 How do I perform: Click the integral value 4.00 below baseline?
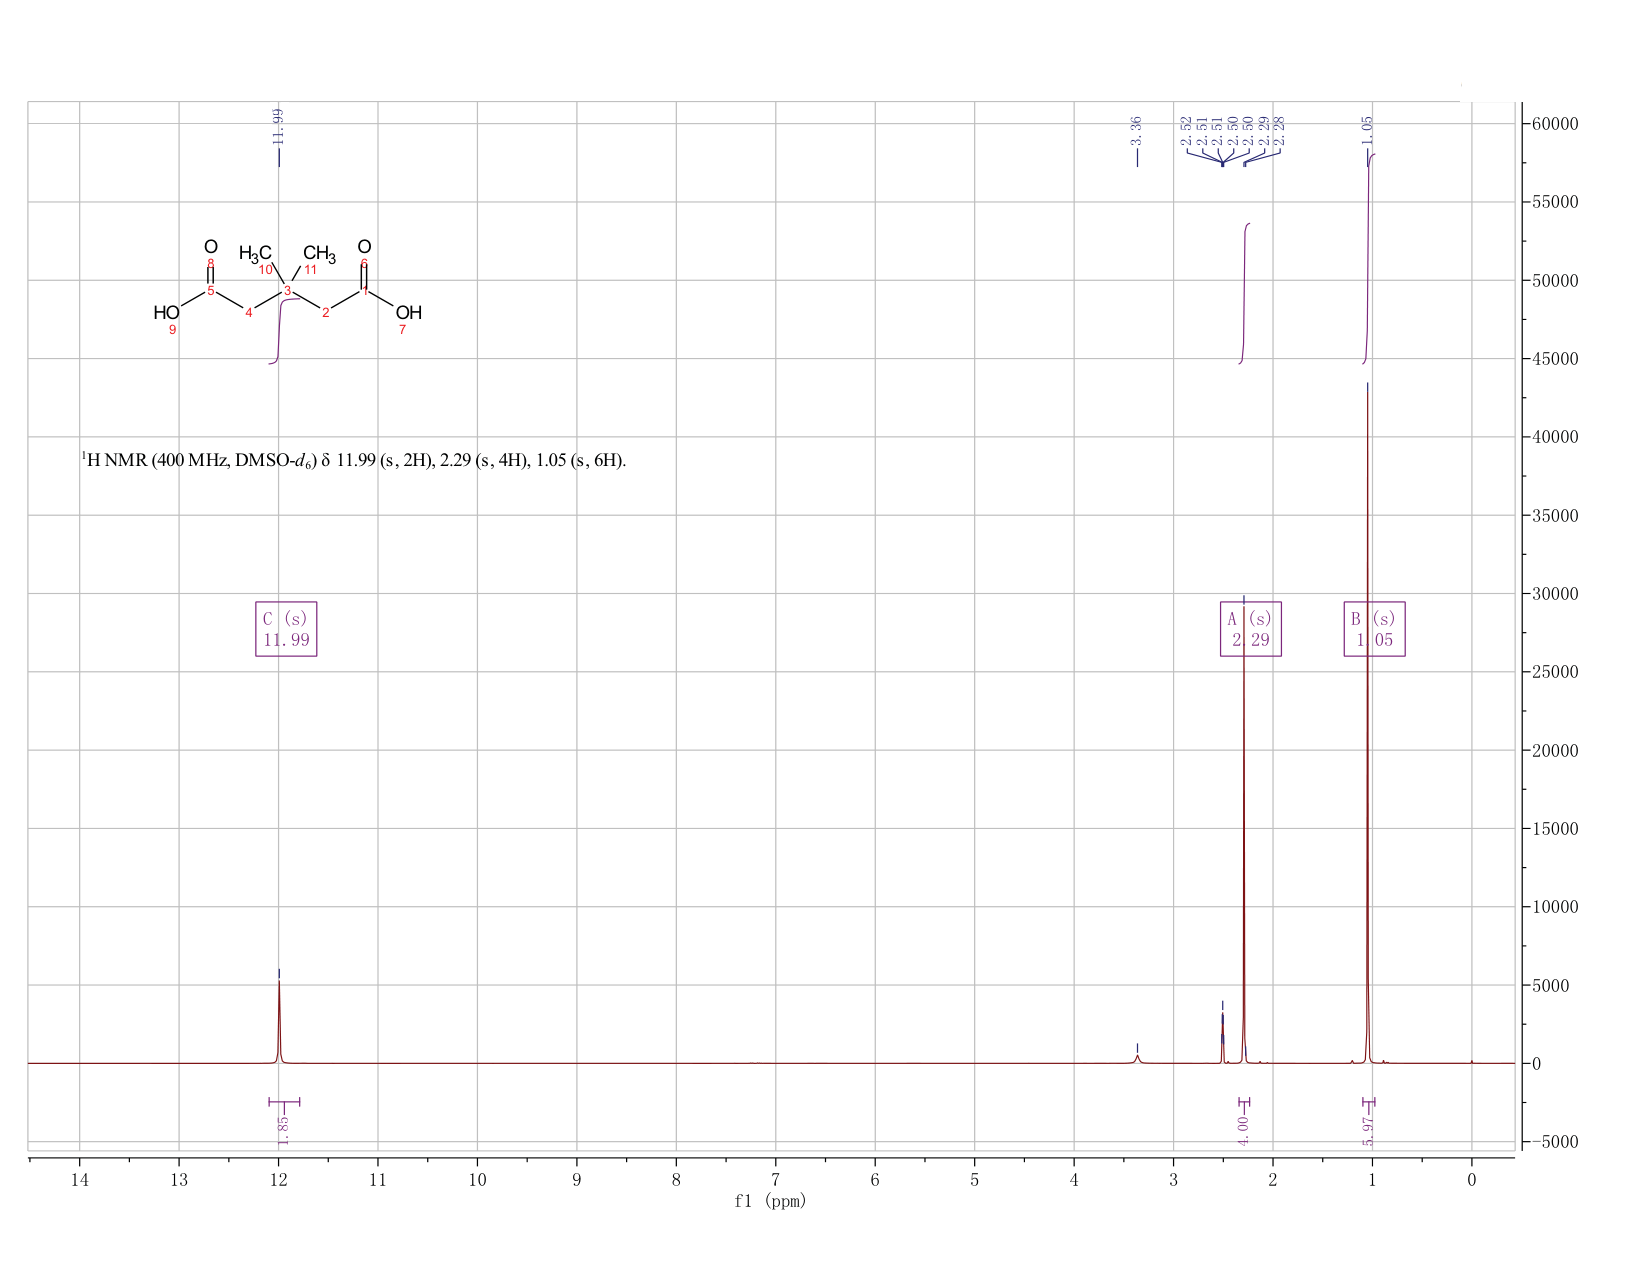click(1244, 1130)
